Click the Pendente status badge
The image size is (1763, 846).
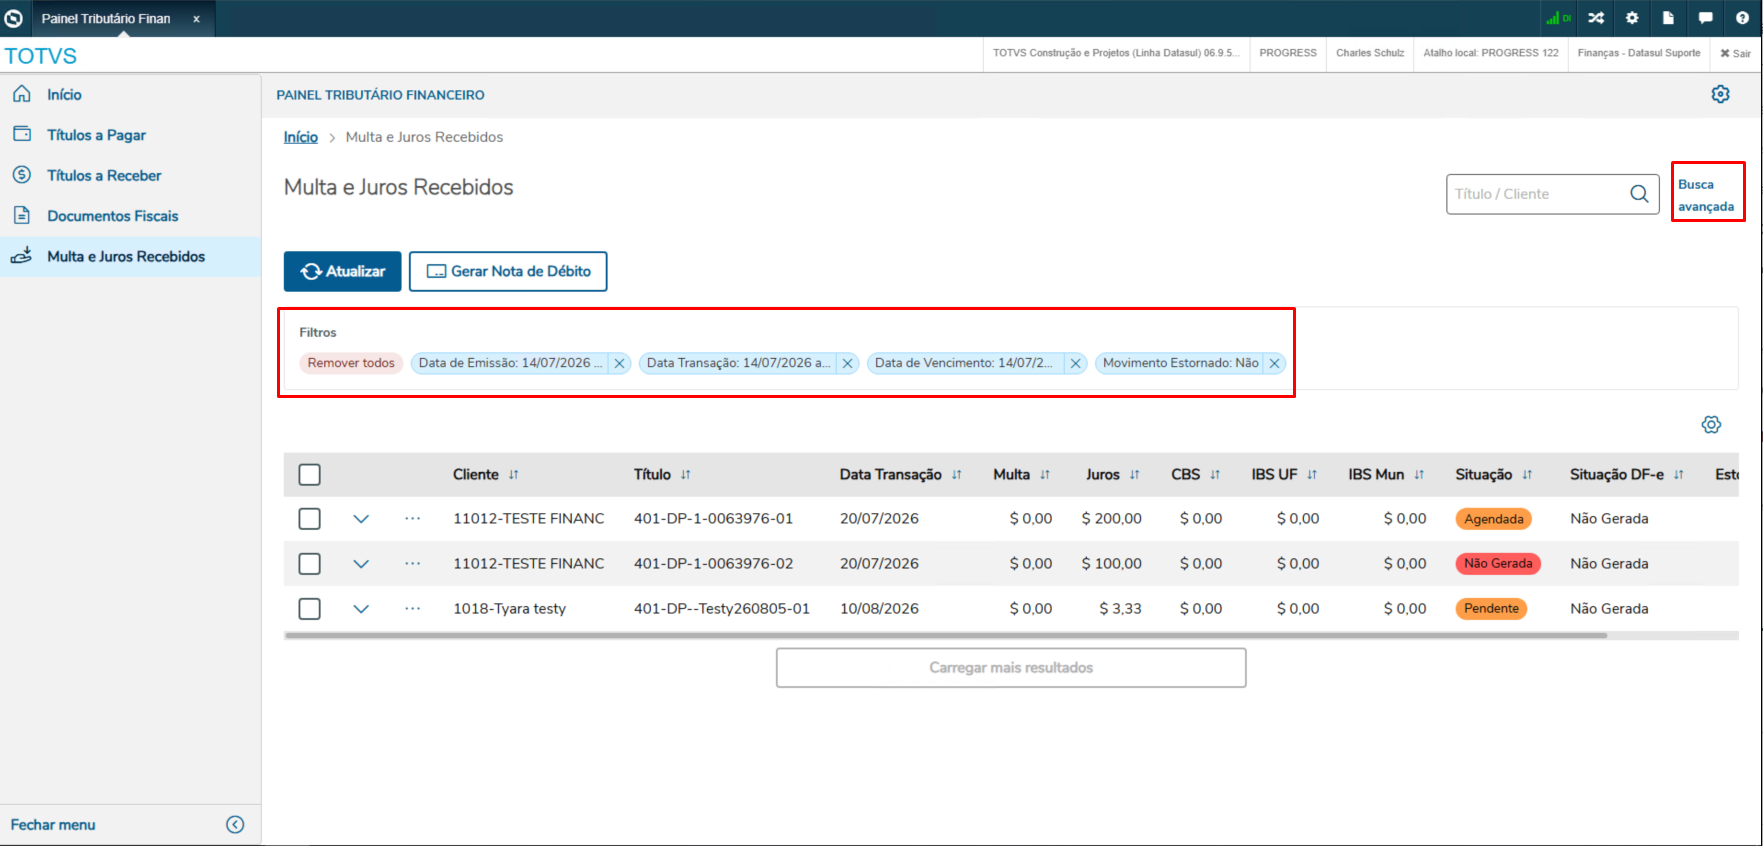[x=1491, y=609]
